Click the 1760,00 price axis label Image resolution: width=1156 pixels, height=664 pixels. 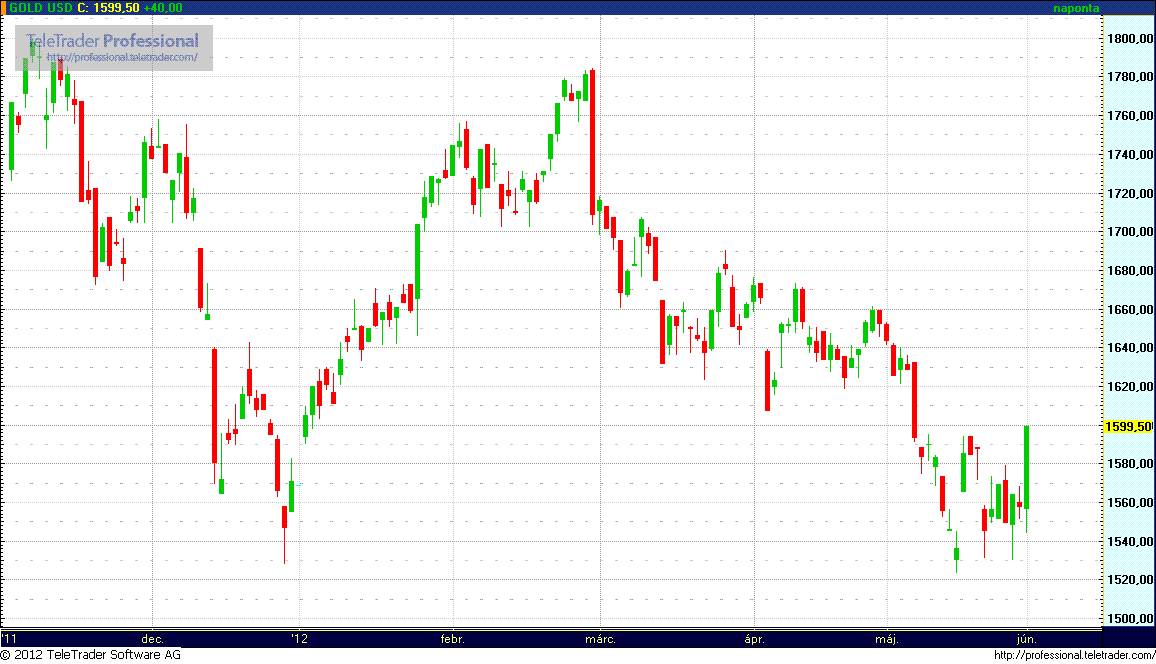point(1129,116)
